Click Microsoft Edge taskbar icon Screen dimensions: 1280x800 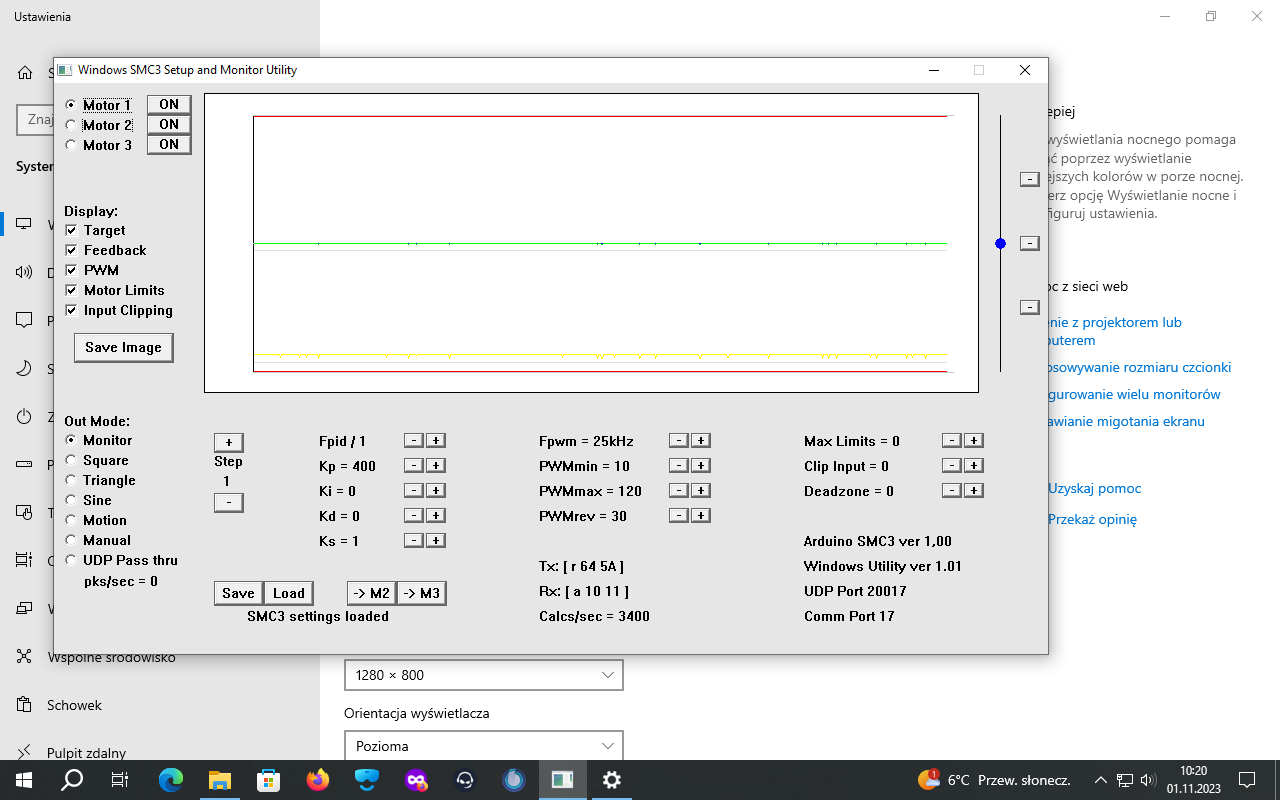(171, 780)
